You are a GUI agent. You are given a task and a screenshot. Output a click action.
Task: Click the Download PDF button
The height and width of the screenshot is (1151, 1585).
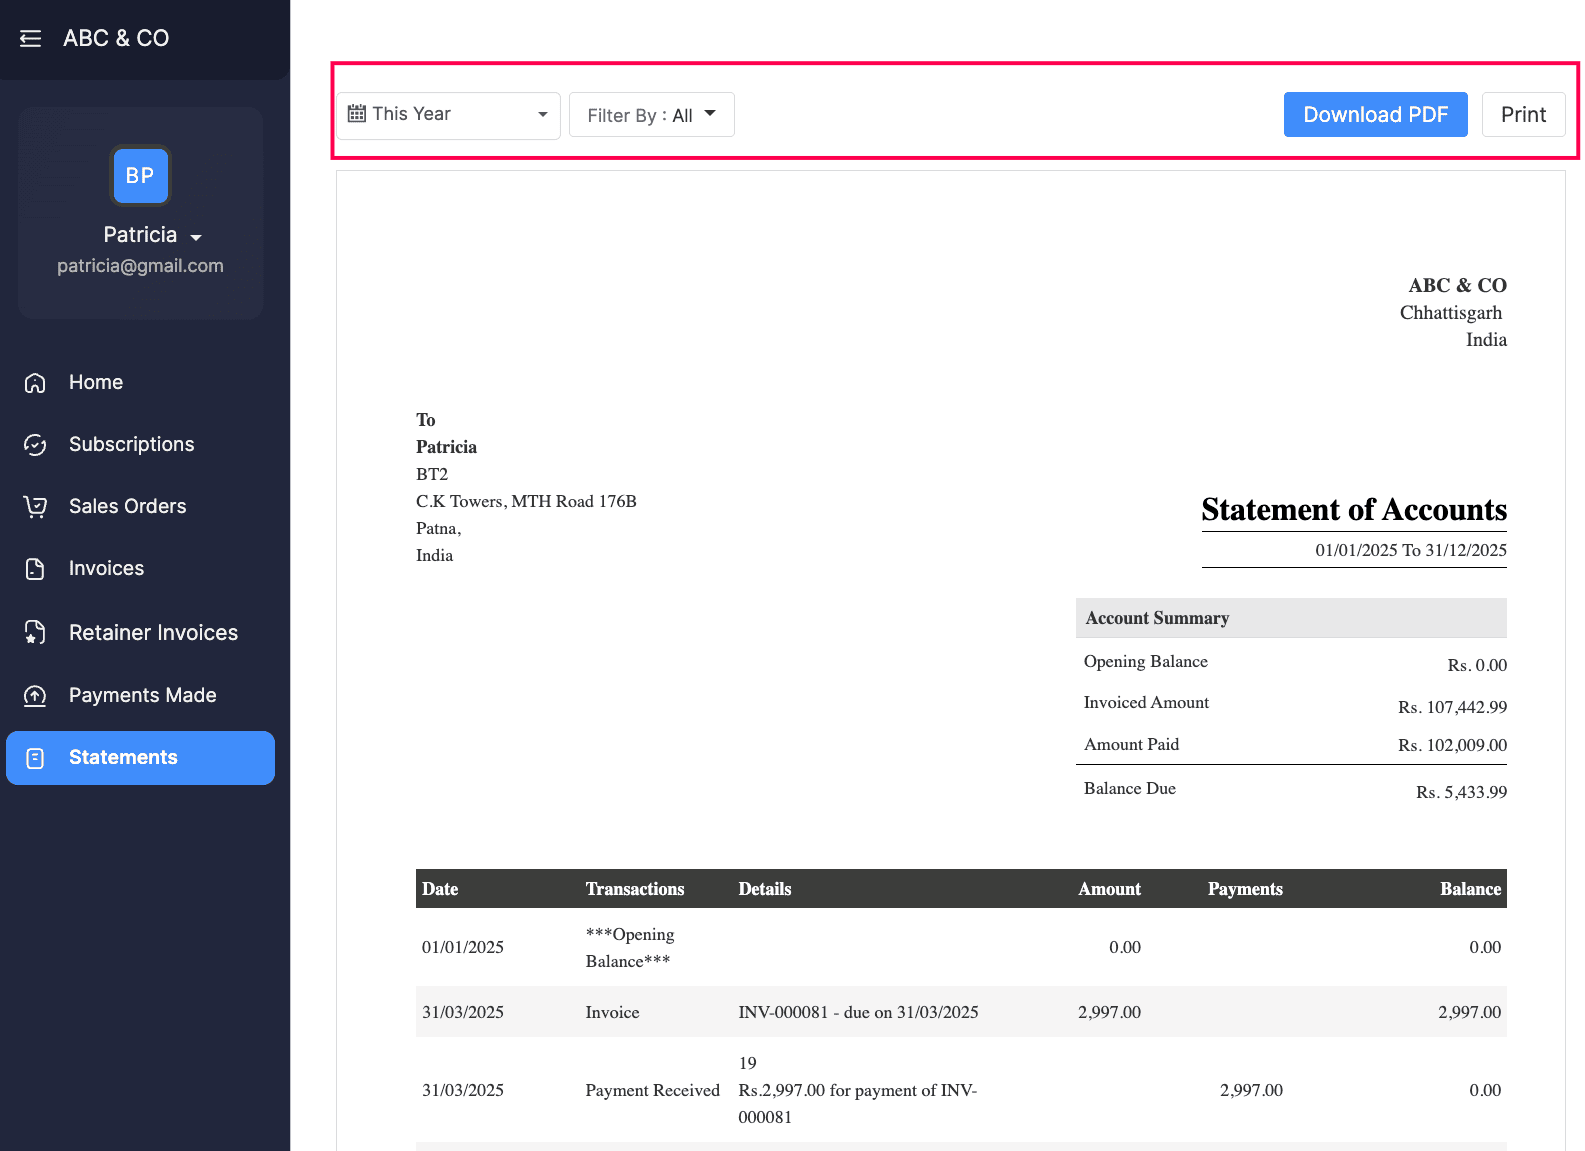1375,115
